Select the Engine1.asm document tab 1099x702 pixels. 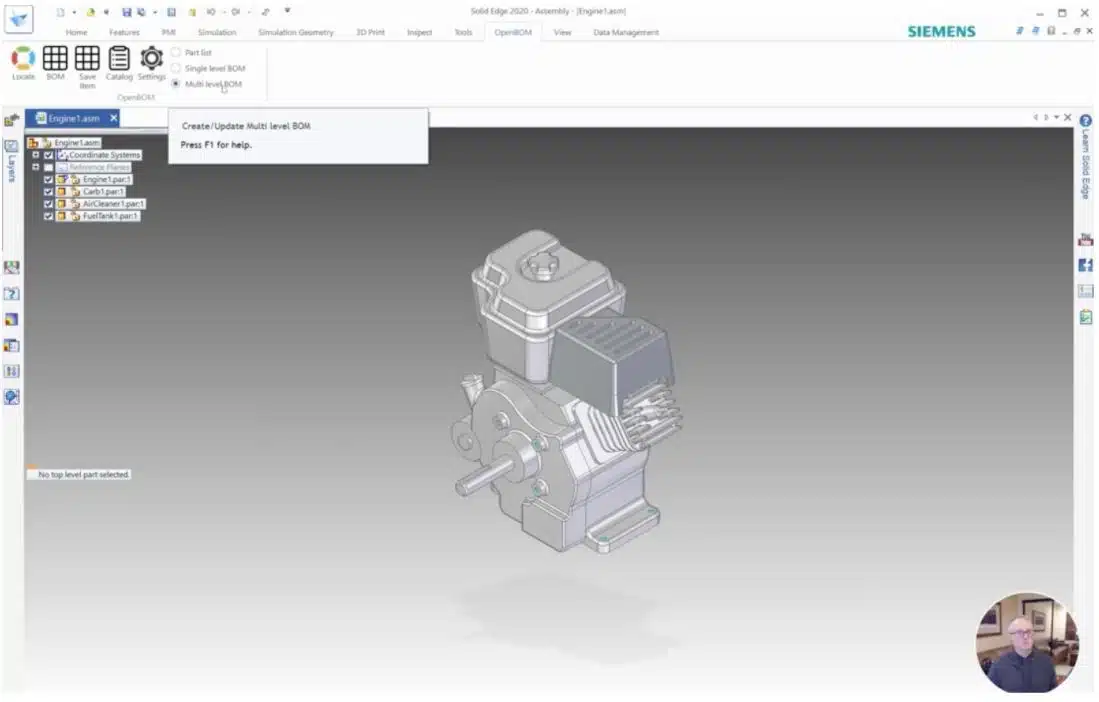[x=74, y=118]
